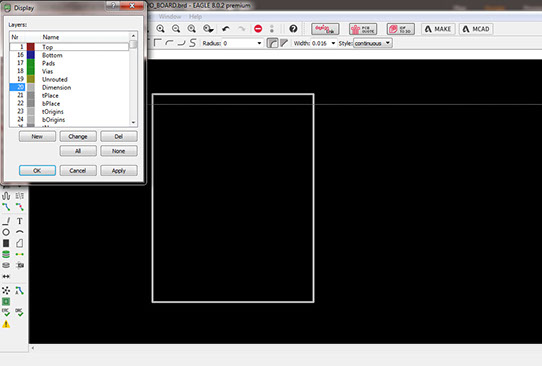Click Apply in the Display dialog
The width and height of the screenshot is (542, 366).
pyautogui.click(x=119, y=171)
